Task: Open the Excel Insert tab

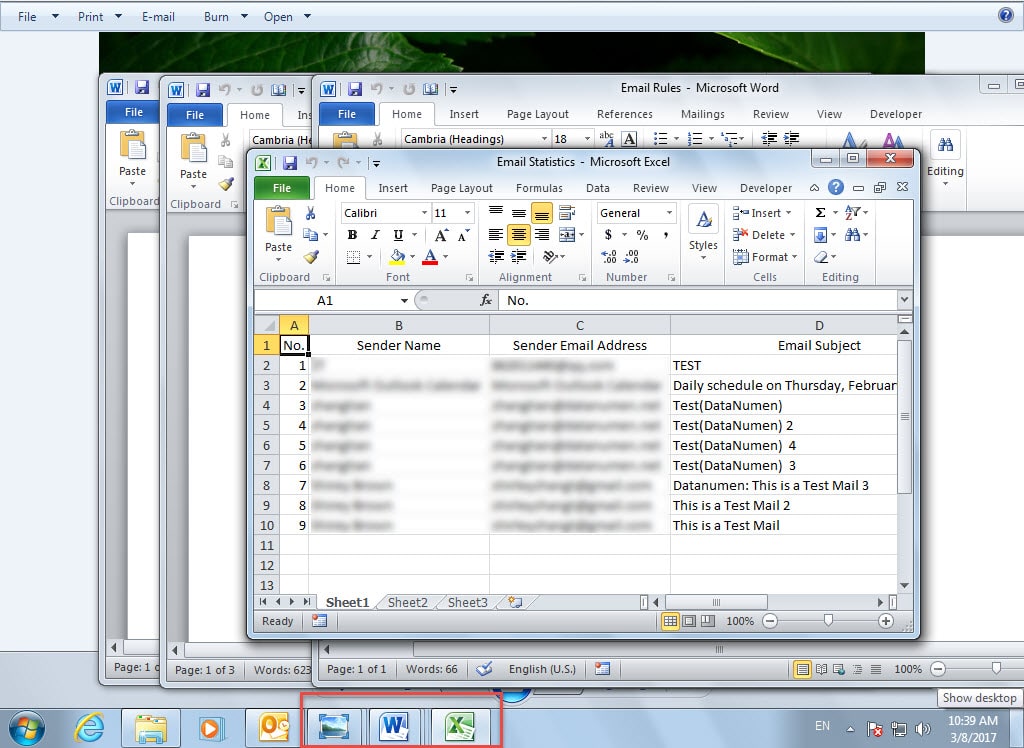Action: tap(392, 188)
